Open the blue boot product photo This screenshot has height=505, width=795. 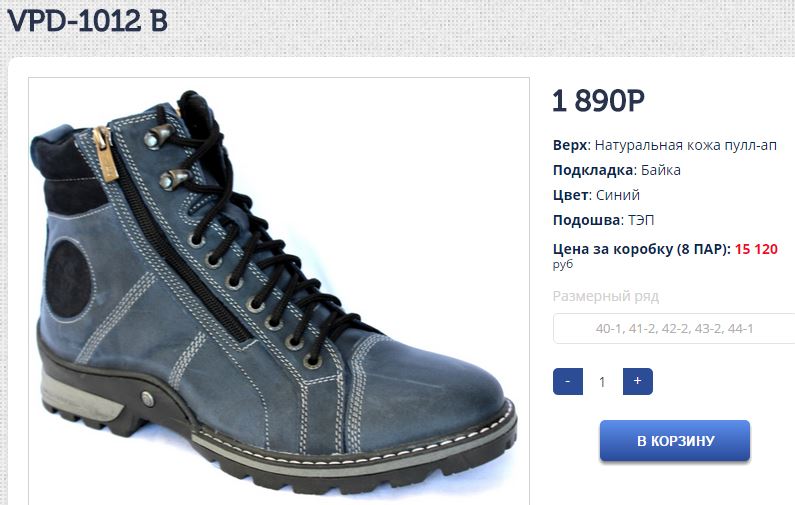(279, 291)
